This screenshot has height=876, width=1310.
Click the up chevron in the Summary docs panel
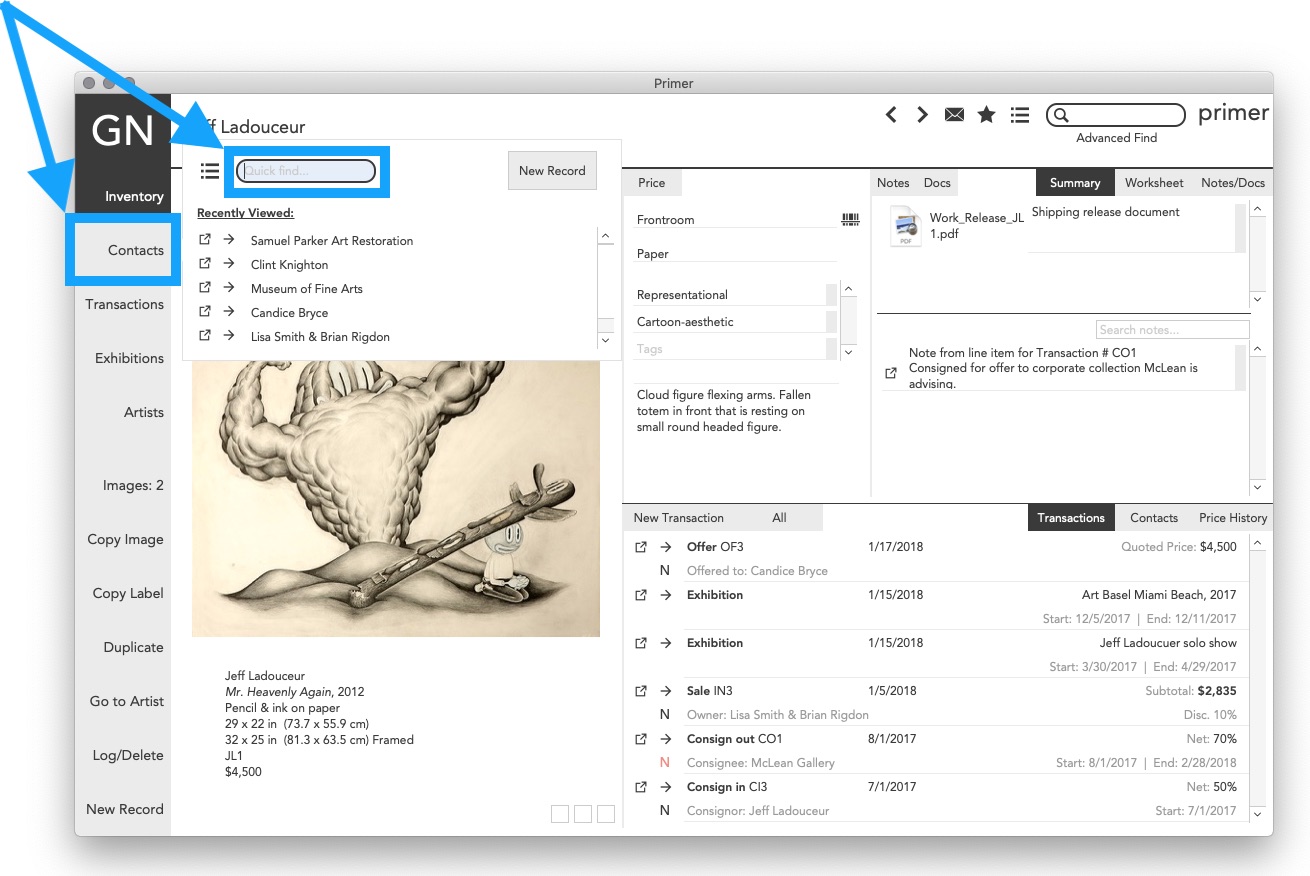1257,208
